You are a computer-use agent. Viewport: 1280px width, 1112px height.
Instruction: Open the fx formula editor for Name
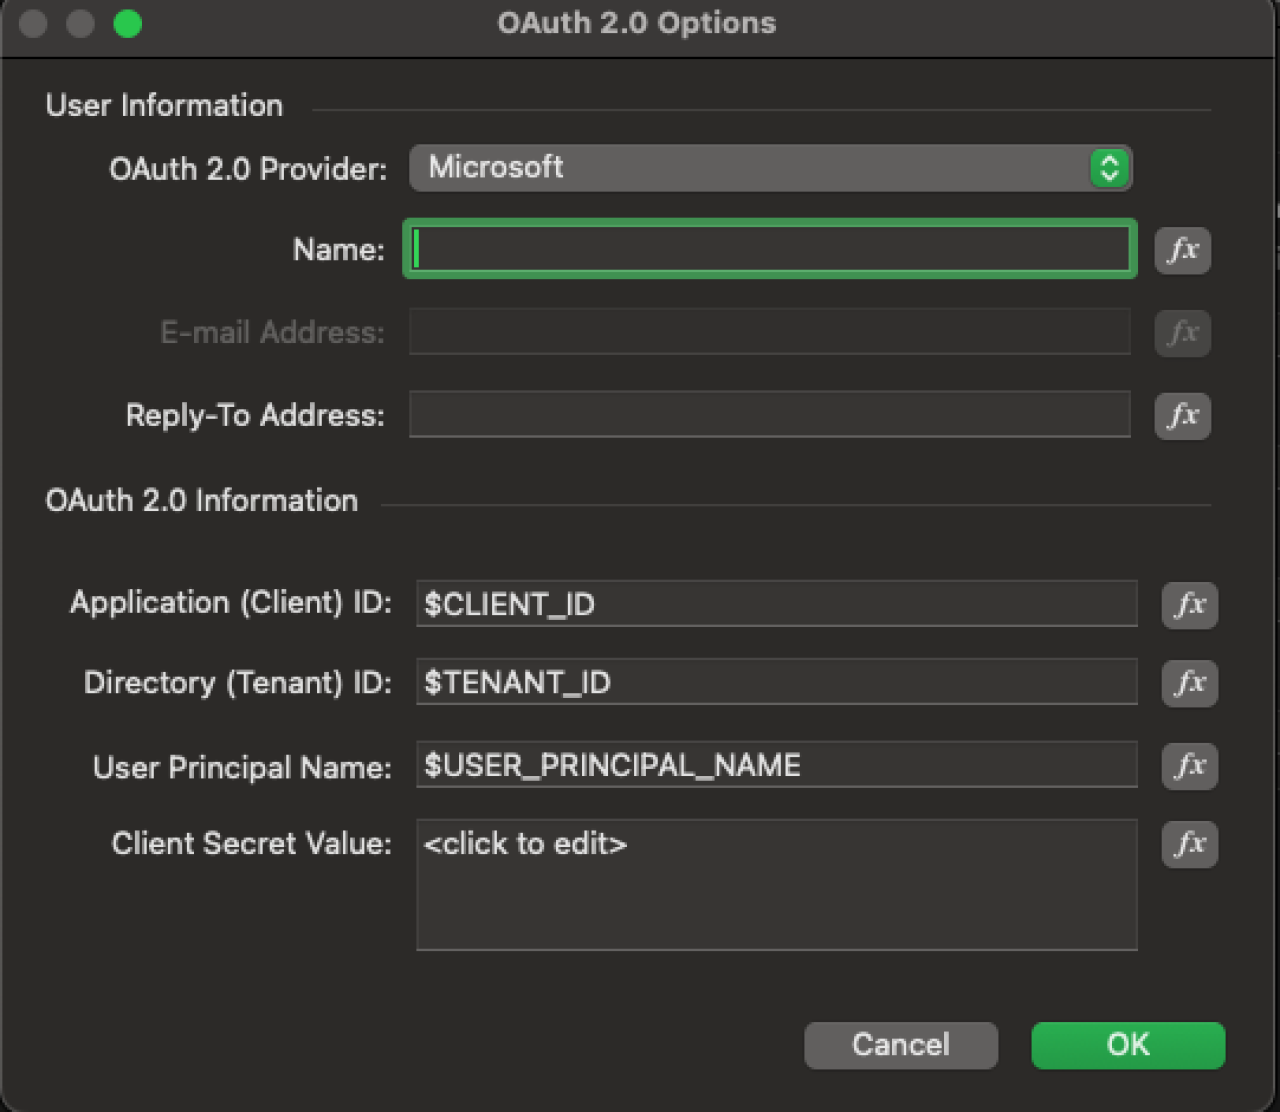click(x=1183, y=250)
